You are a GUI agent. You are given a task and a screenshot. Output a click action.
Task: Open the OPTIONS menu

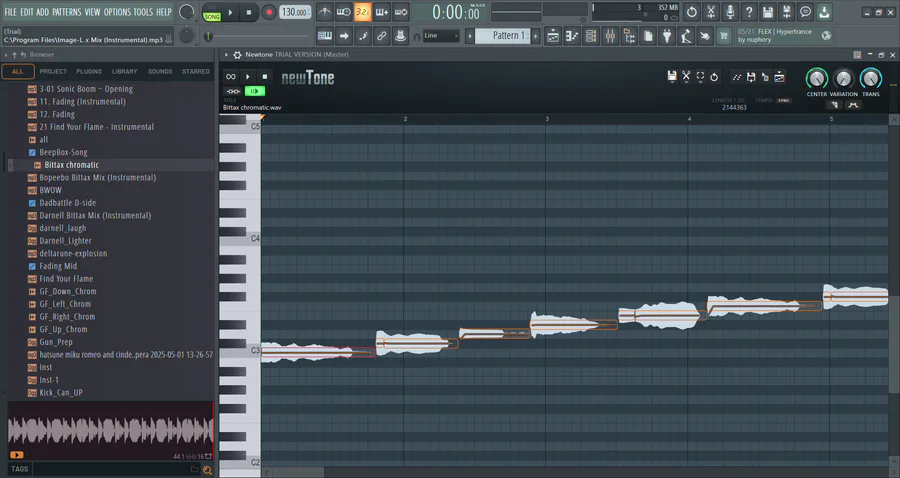tap(117, 11)
